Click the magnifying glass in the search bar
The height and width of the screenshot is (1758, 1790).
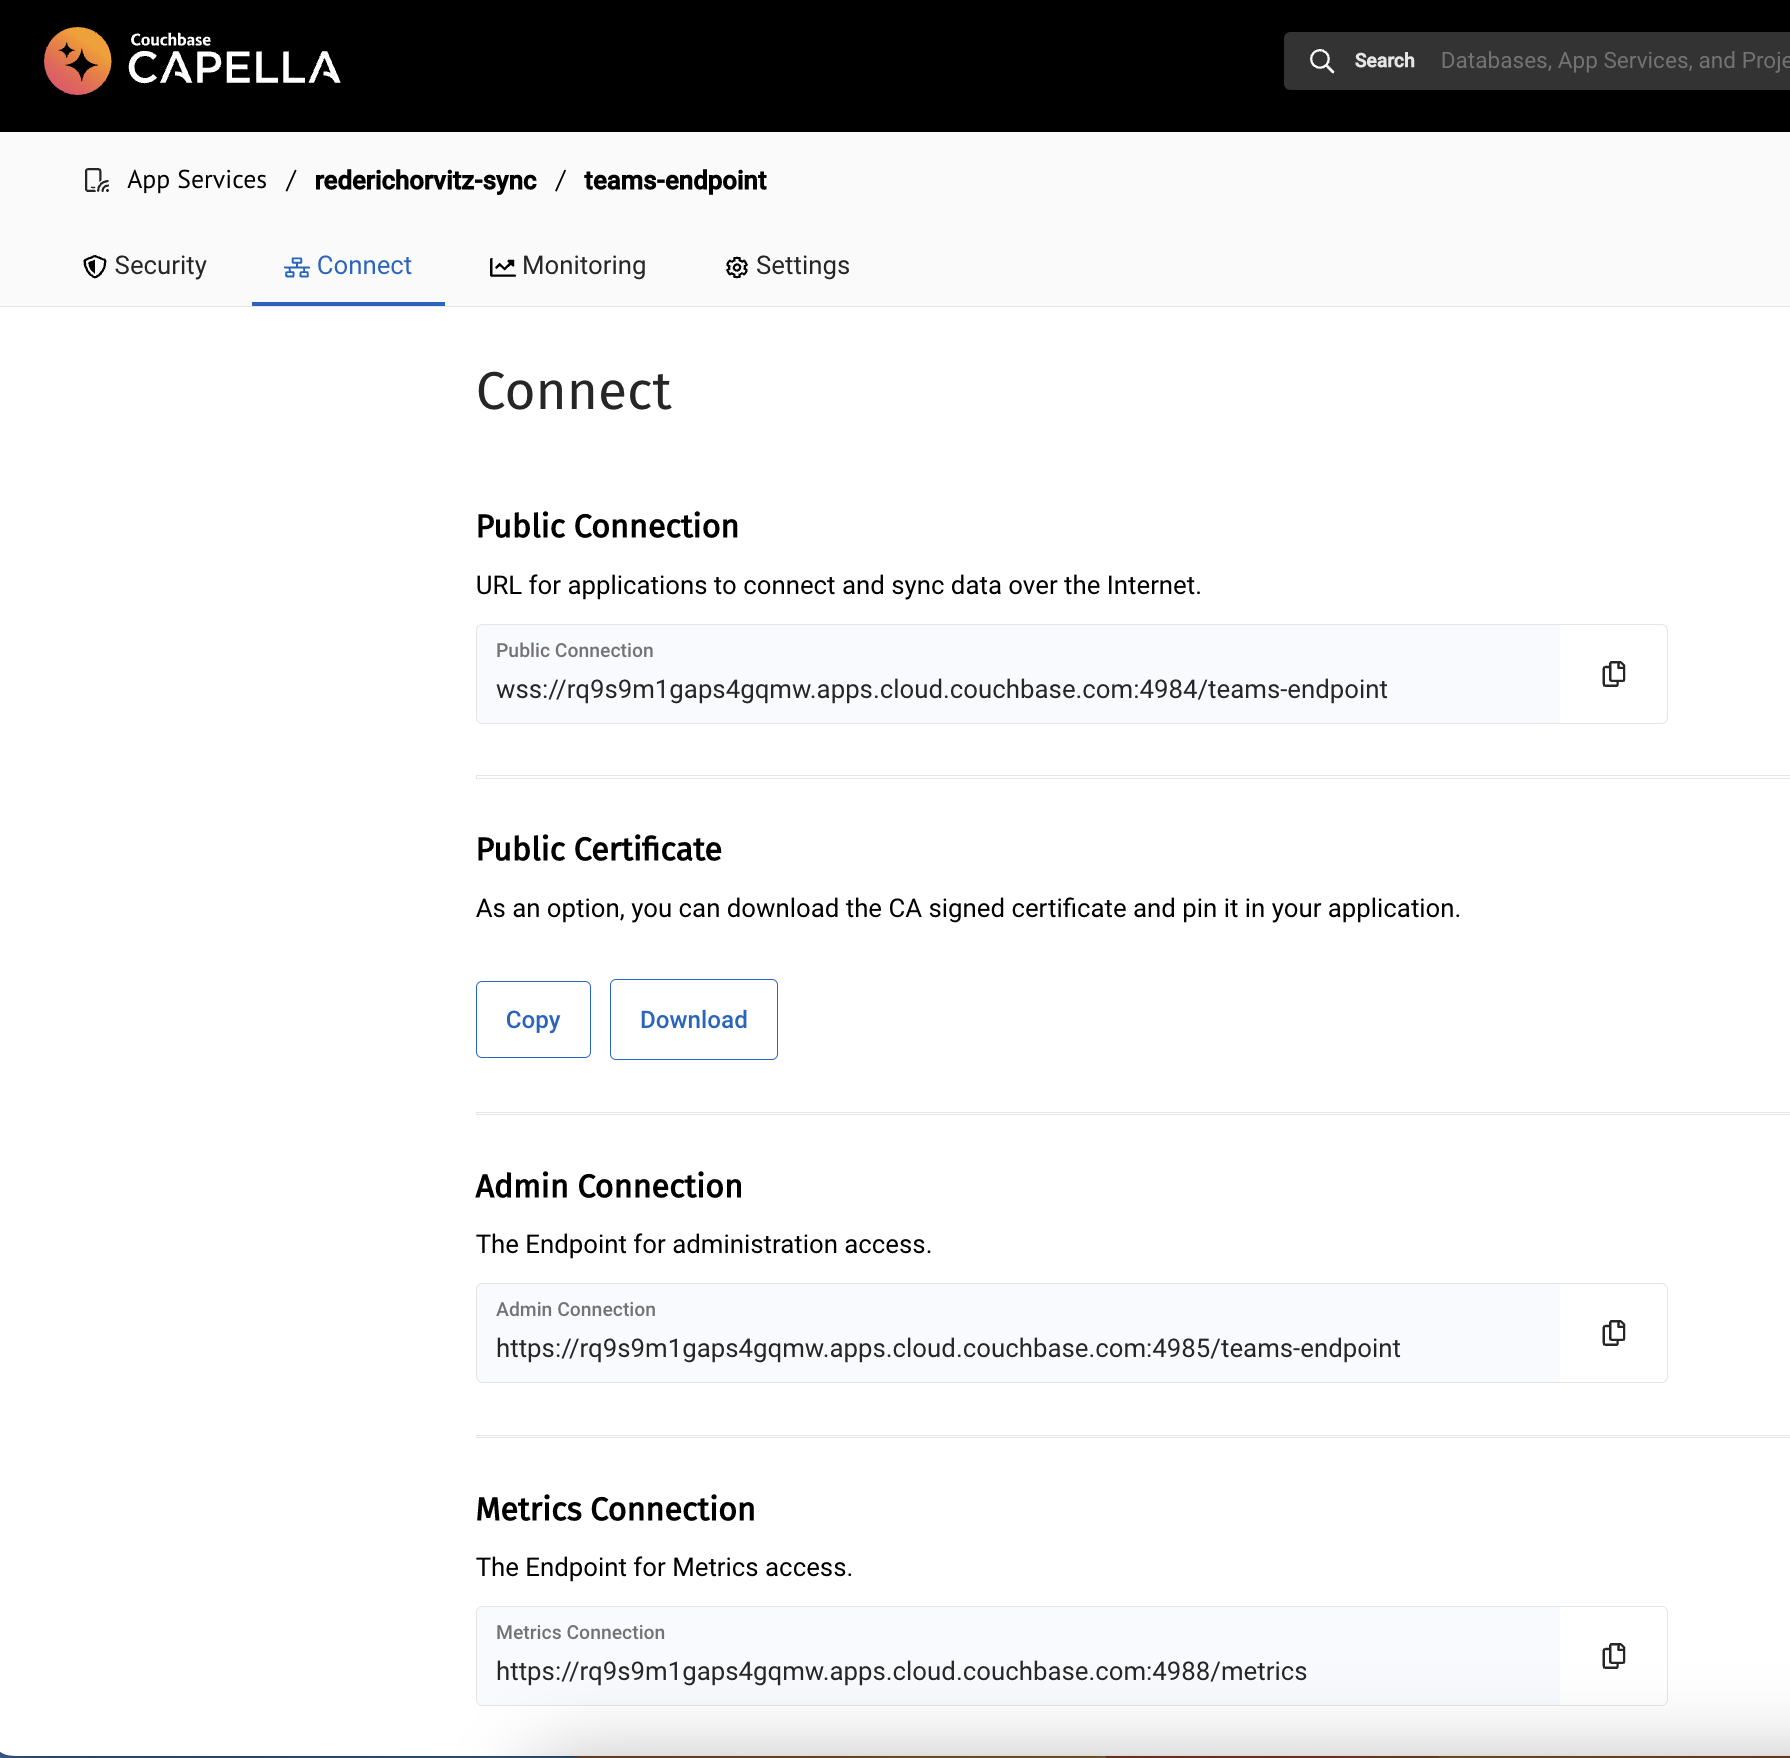click(1321, 60)
